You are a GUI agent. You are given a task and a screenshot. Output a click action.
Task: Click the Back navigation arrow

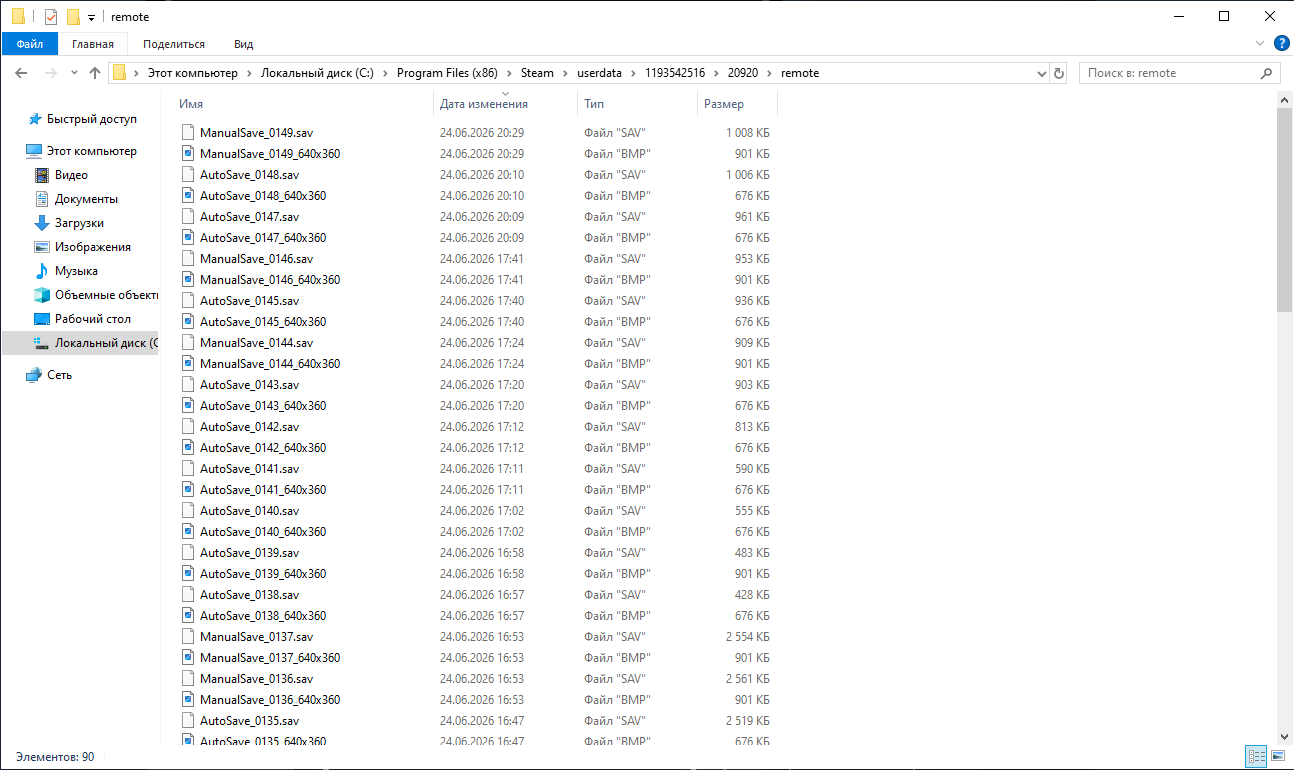point(21,73)
